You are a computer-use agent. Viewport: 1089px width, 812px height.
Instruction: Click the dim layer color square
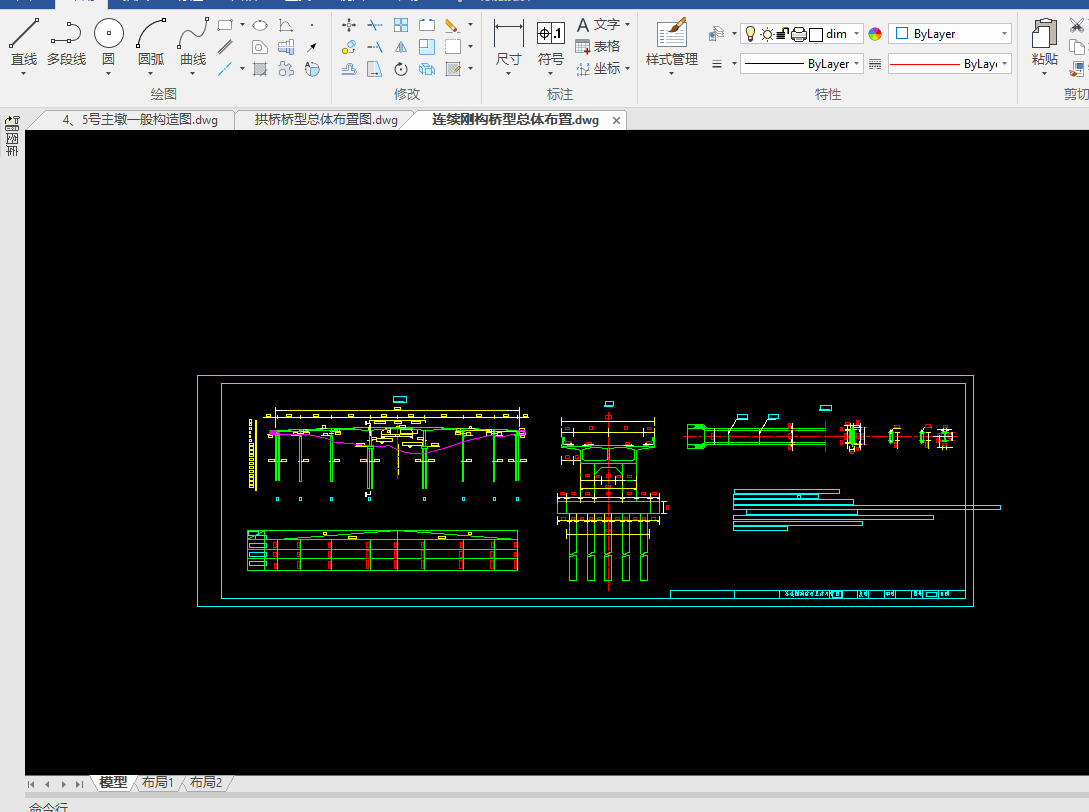tap(816, 34)
